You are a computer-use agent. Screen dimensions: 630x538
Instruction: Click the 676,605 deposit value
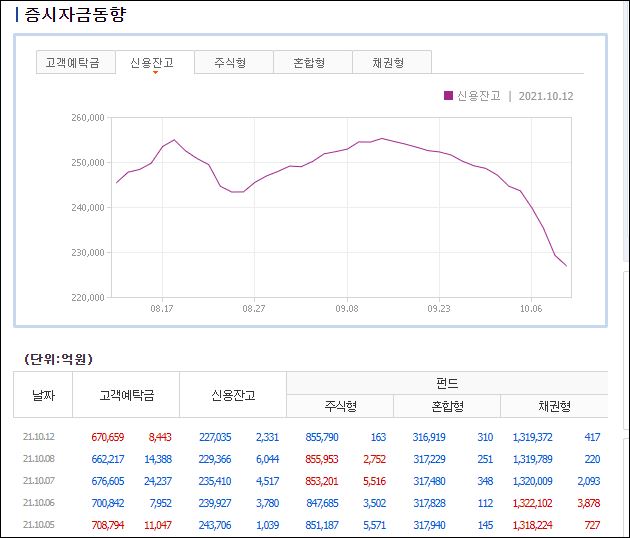click(108, 481)
